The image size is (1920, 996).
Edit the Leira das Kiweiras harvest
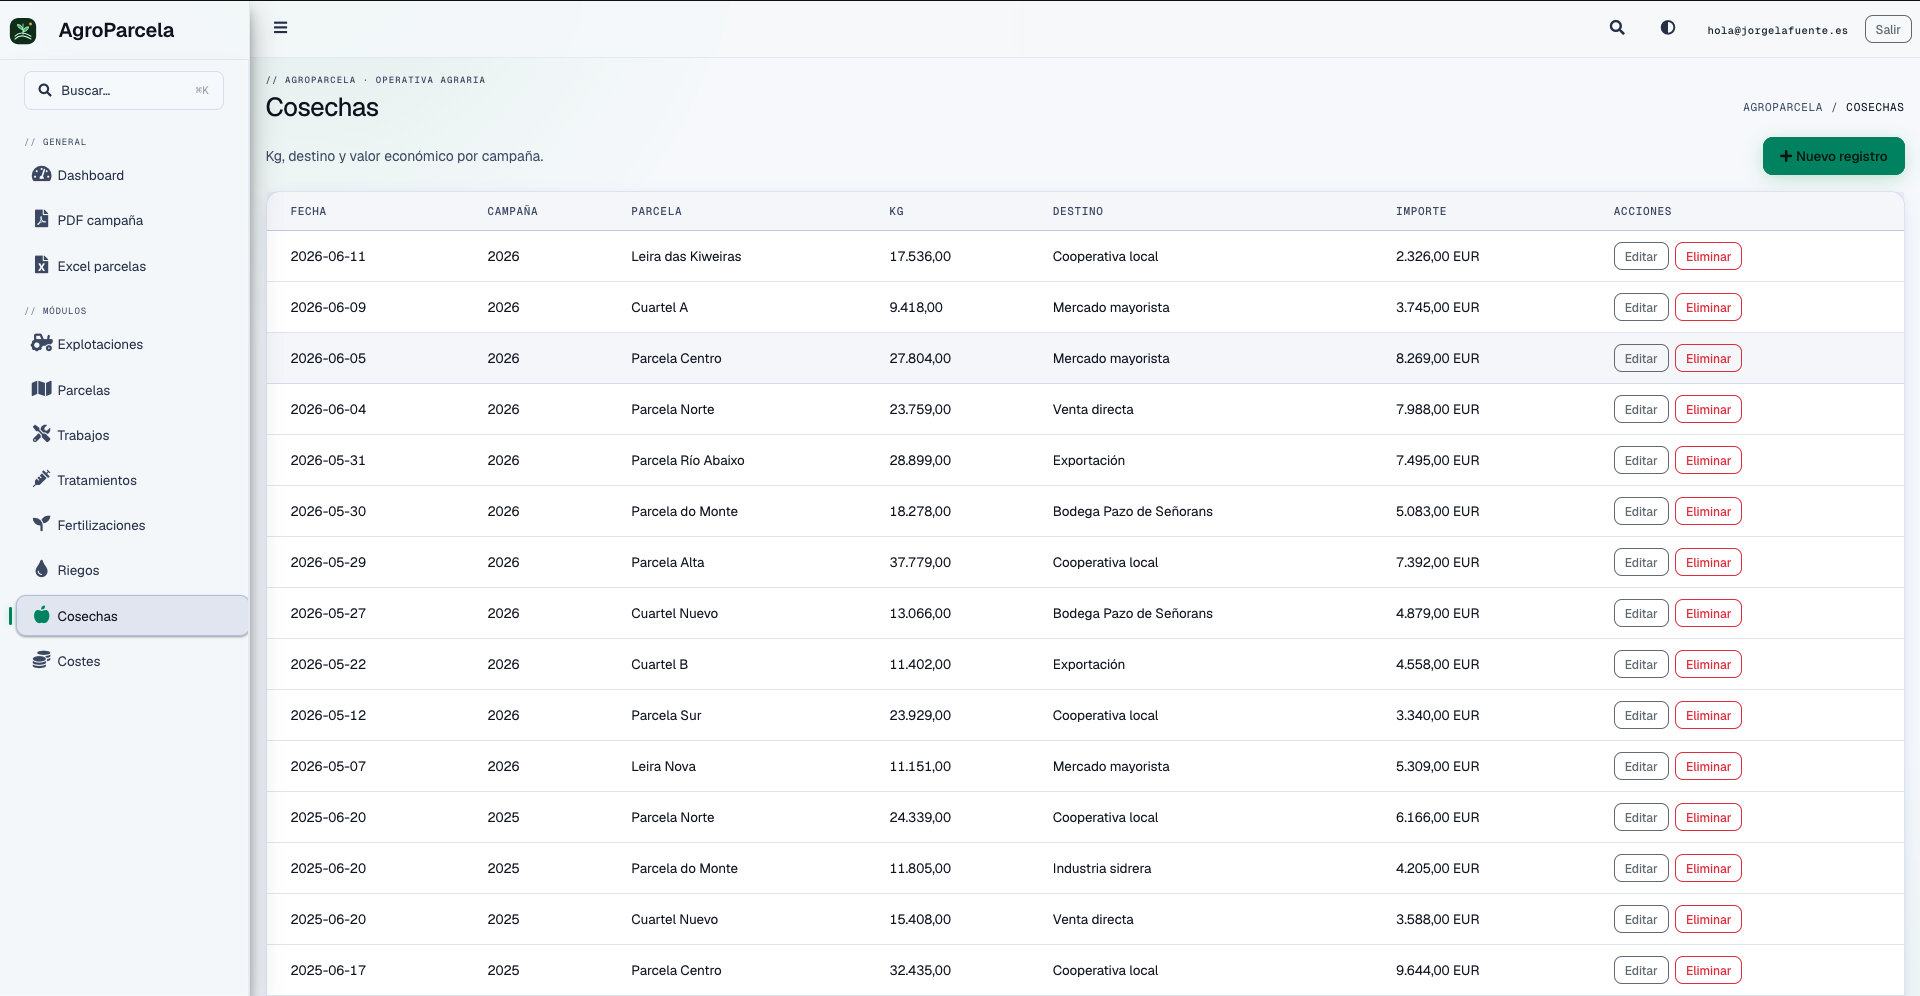pyautogui.click(x=1641, y=256)
